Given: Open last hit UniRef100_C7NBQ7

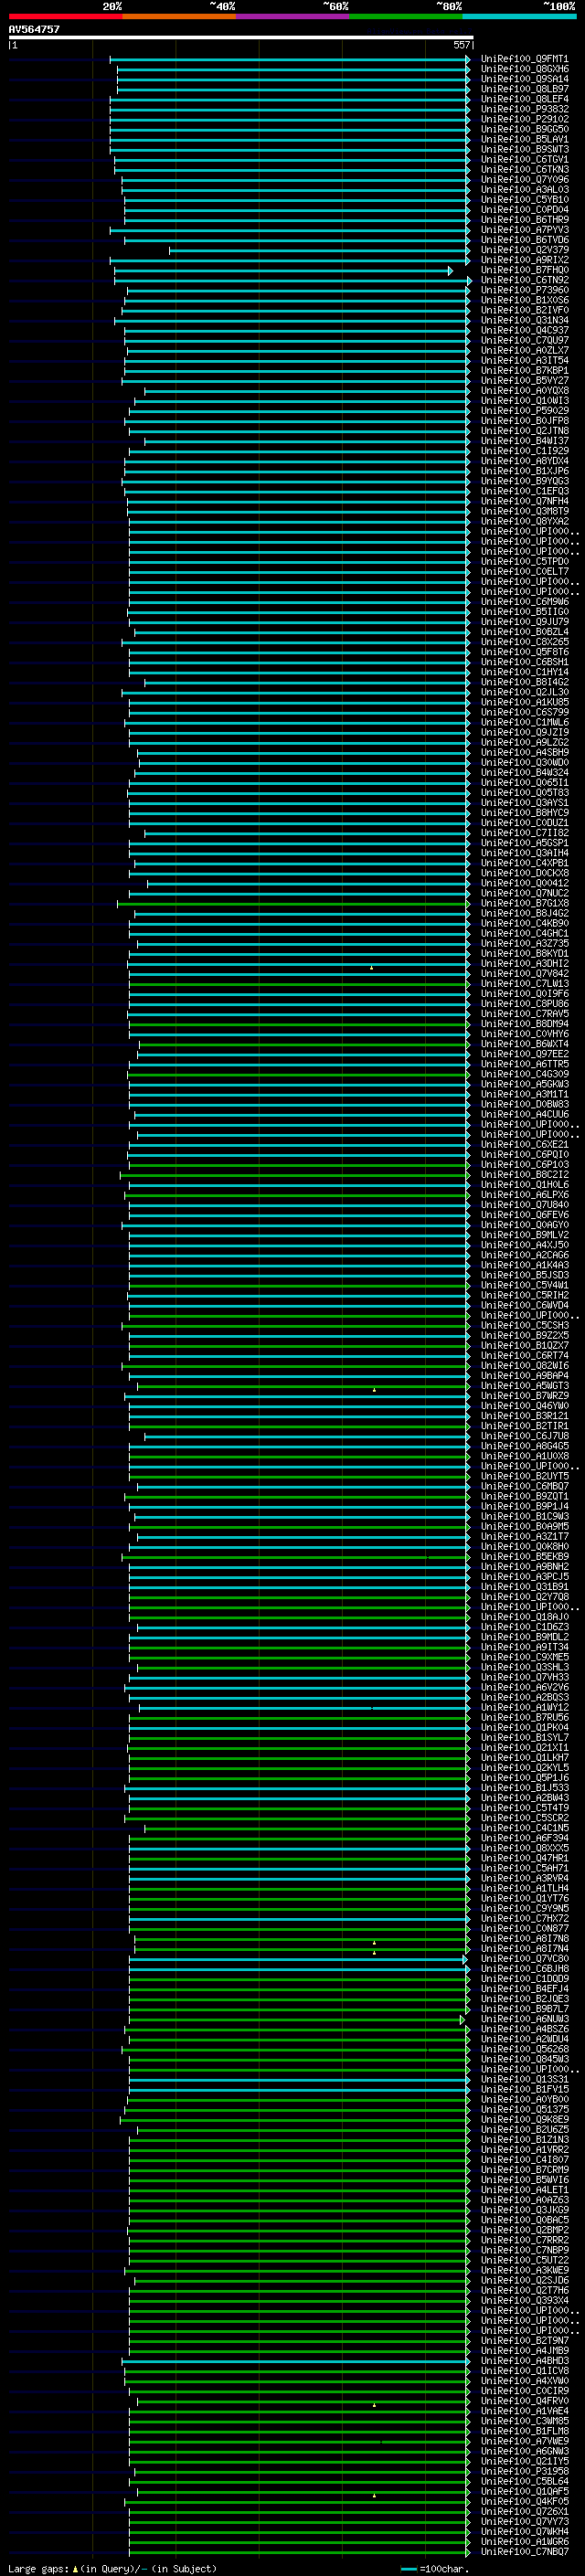Looking at the screenshot, I should [524, 2551].
